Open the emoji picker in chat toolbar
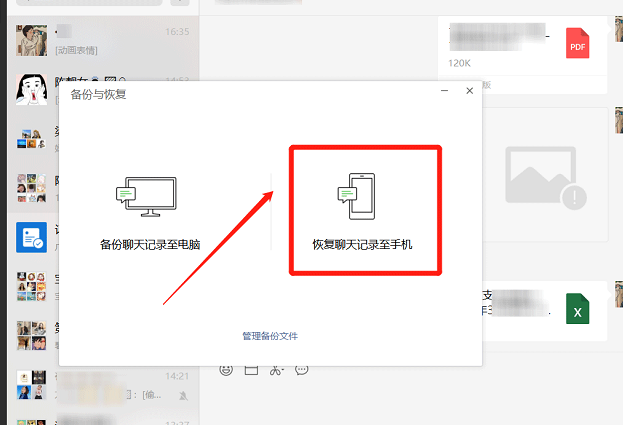The width and height of the screenshot is (623, 425). click(x=226, y=370)
